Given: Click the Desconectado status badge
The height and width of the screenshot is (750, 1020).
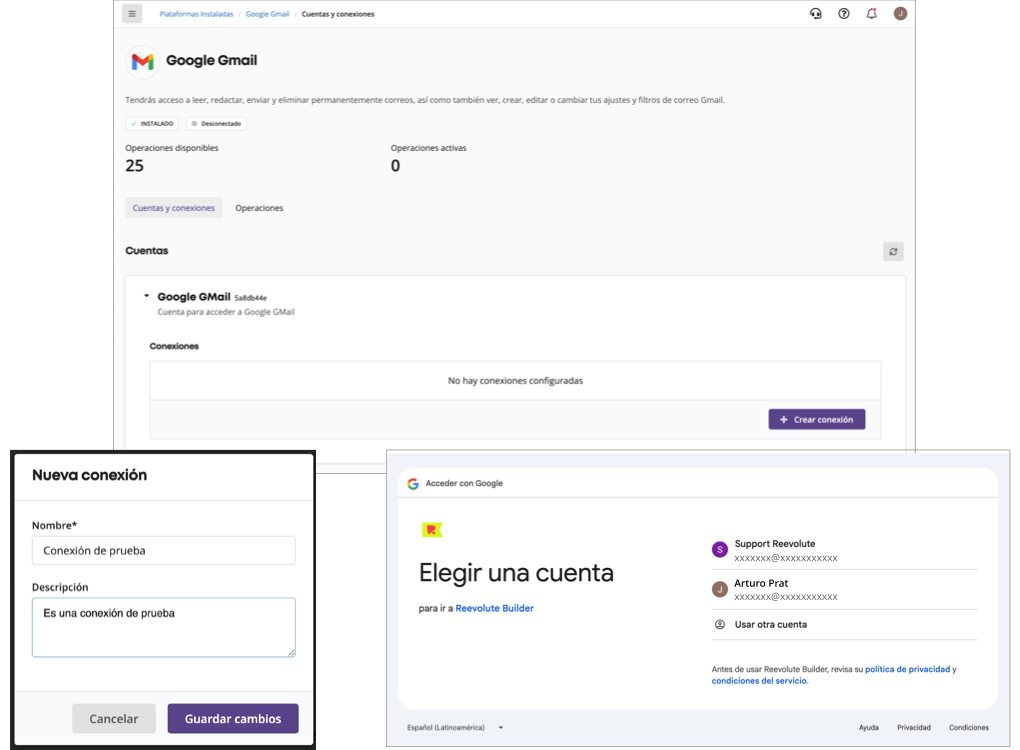Looking at the screenshot, I should click(x=217, y=124).
